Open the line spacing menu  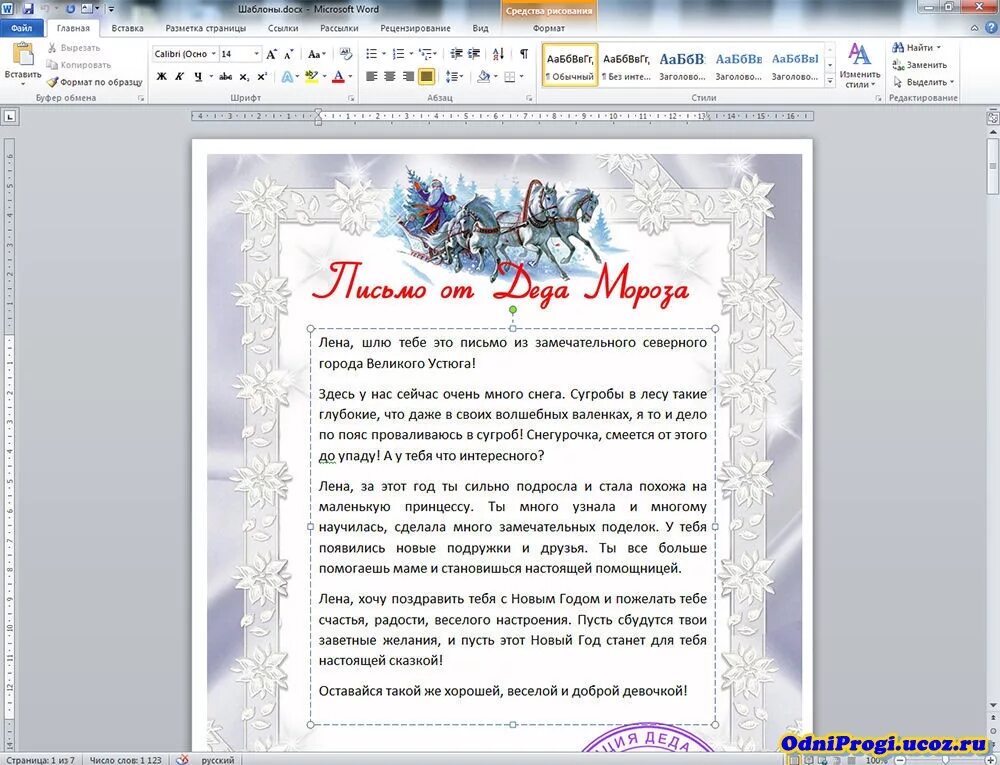(x=453, y=76)
